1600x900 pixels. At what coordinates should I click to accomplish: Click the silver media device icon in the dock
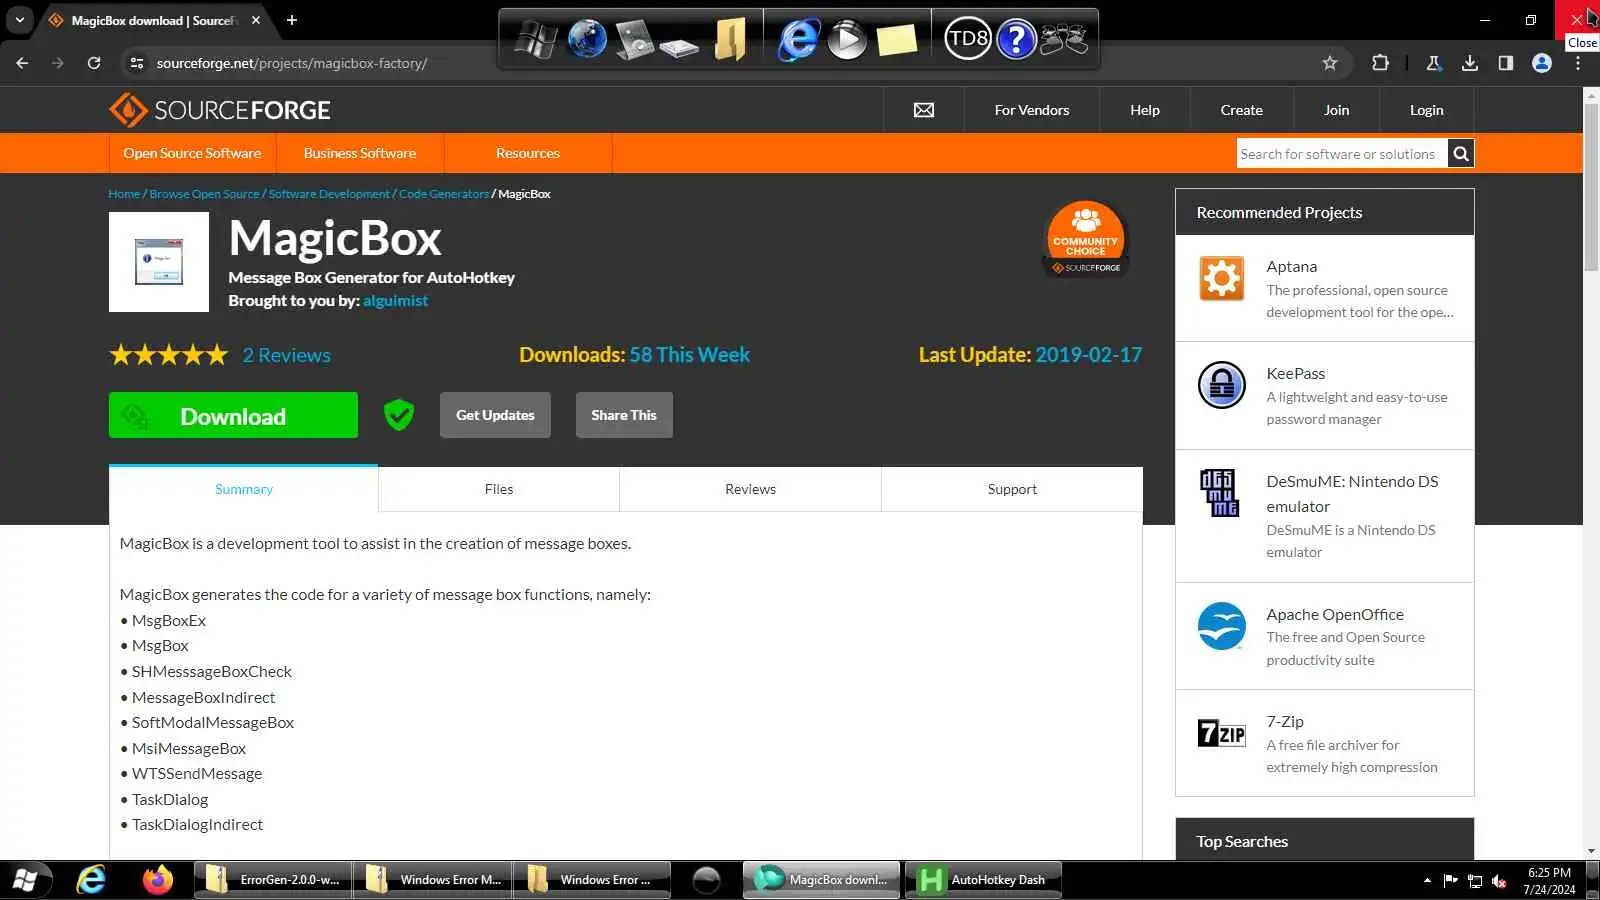[x=634, y=40]
